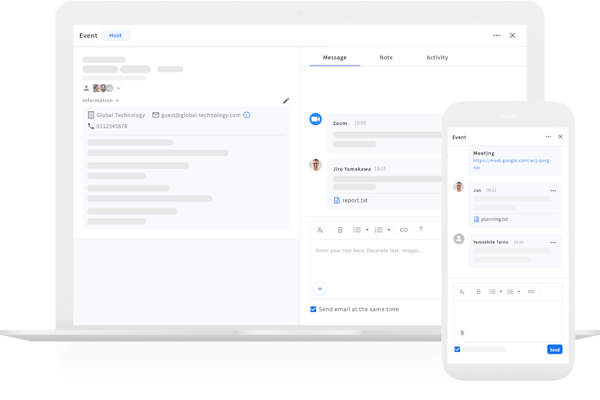This screenshot has width=600, height=400.
Task: Open the text style tool in laptop editor
Action: coord(320,230)
